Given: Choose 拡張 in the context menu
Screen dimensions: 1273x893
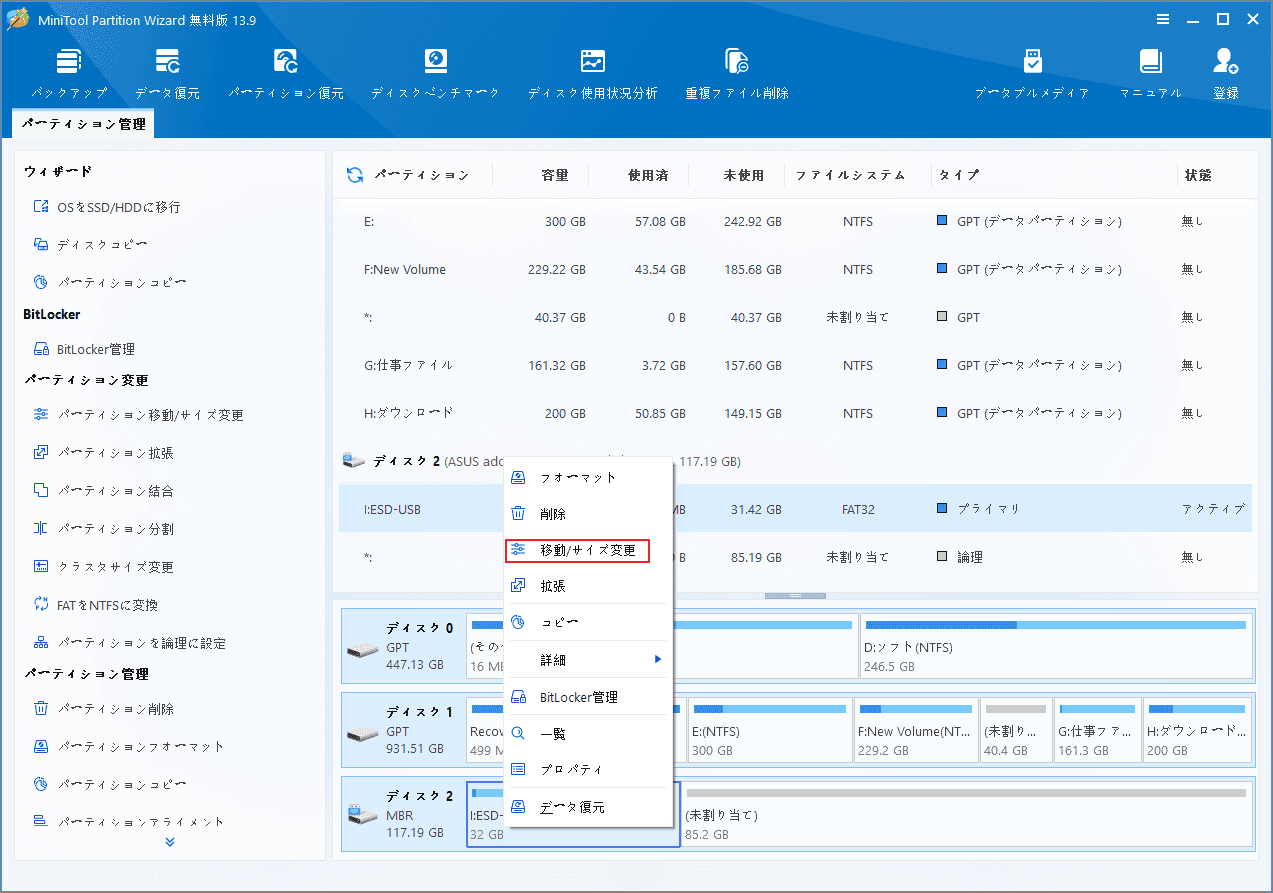Looking at the screenshot, I should tap(589, 586).
